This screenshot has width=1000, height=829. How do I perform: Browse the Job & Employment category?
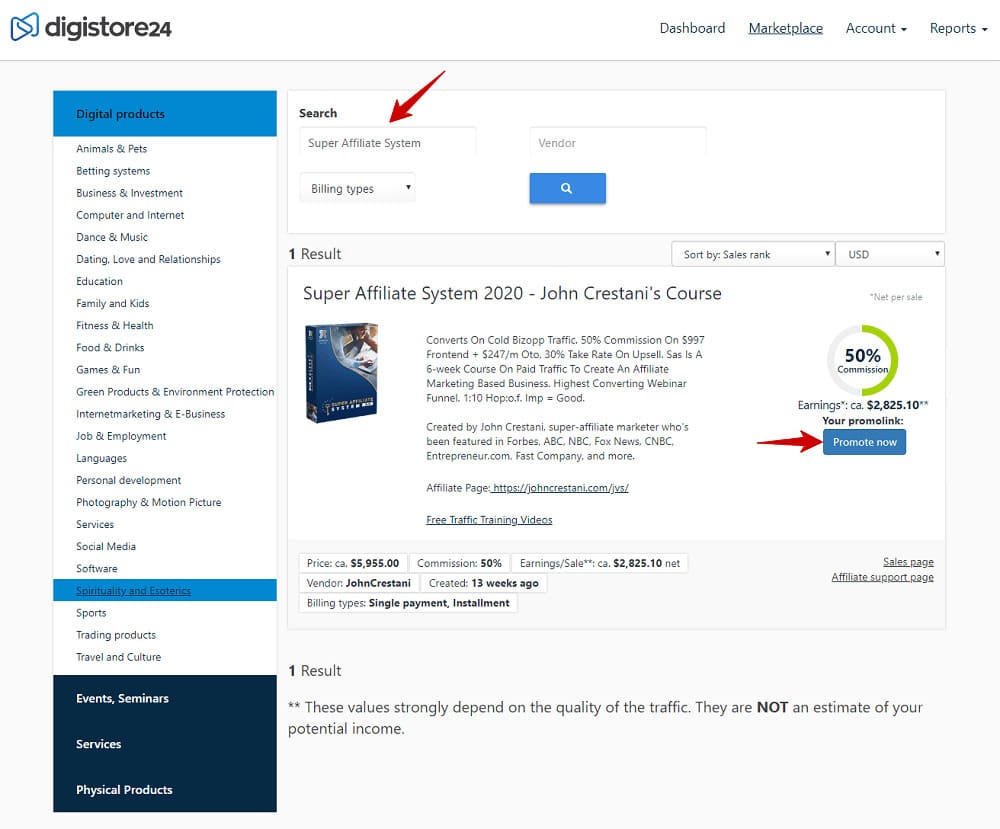point(121,436)
